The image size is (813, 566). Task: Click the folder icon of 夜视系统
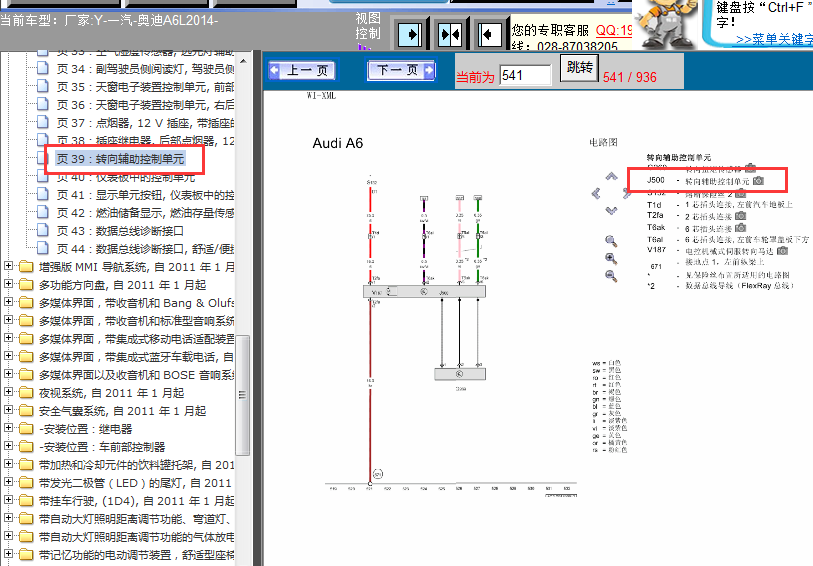(26, 393)
